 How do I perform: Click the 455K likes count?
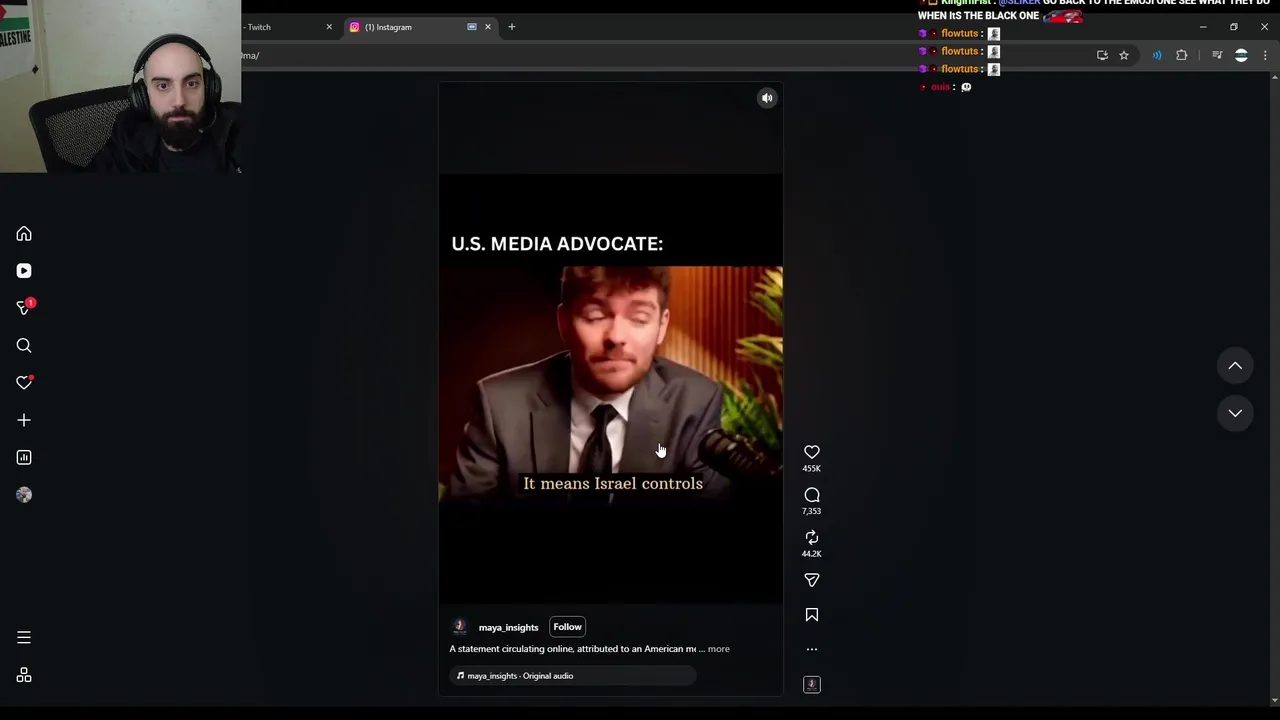(812, 468)
